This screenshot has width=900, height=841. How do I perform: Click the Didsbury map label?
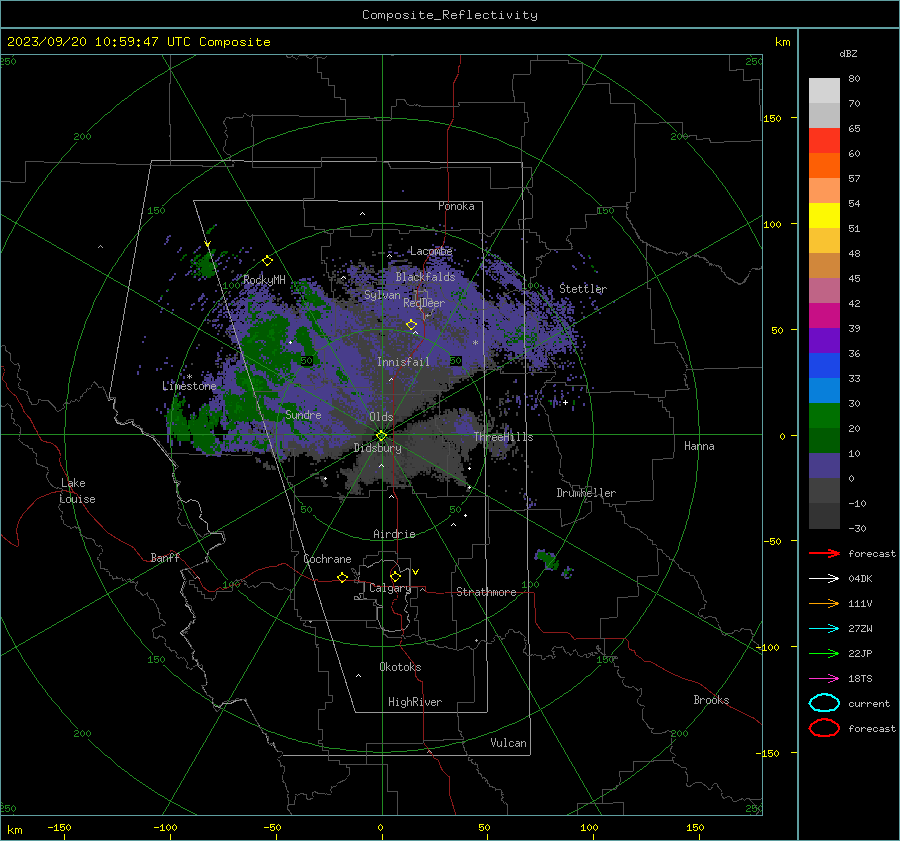377,448
